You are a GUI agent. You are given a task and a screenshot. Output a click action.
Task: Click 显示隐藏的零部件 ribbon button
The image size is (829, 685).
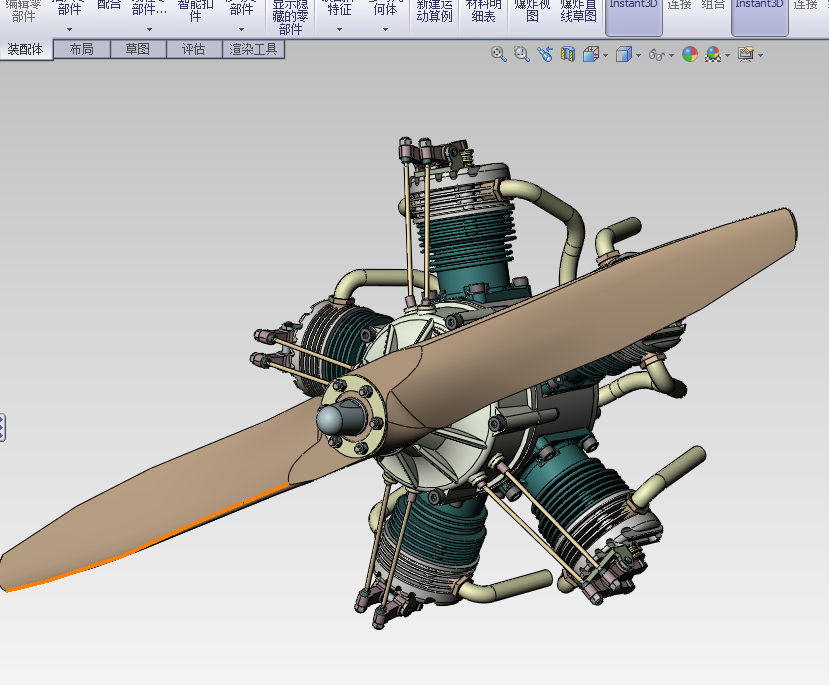point(290,17)
